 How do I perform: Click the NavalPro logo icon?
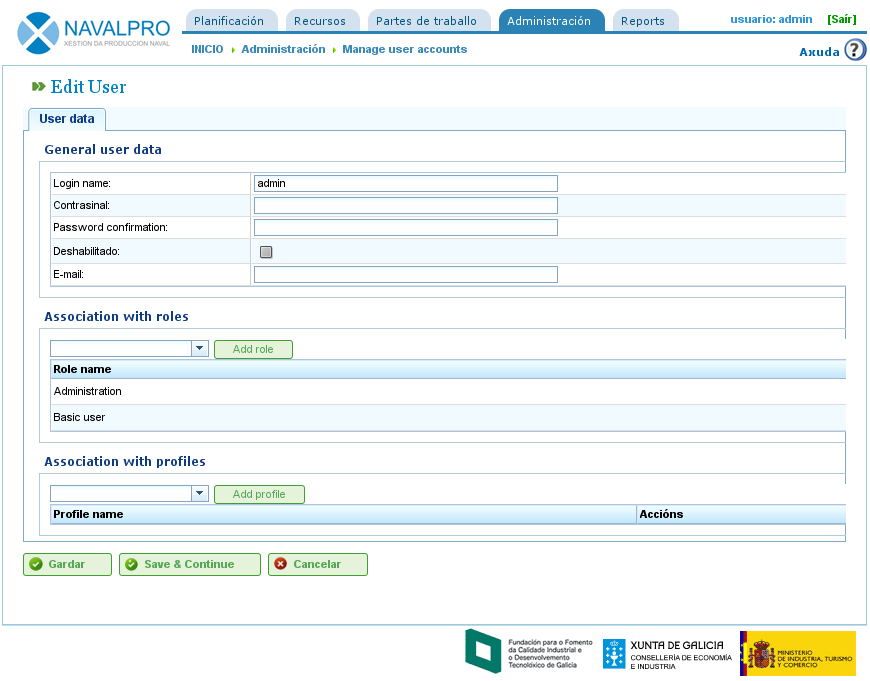click(39, 32)
